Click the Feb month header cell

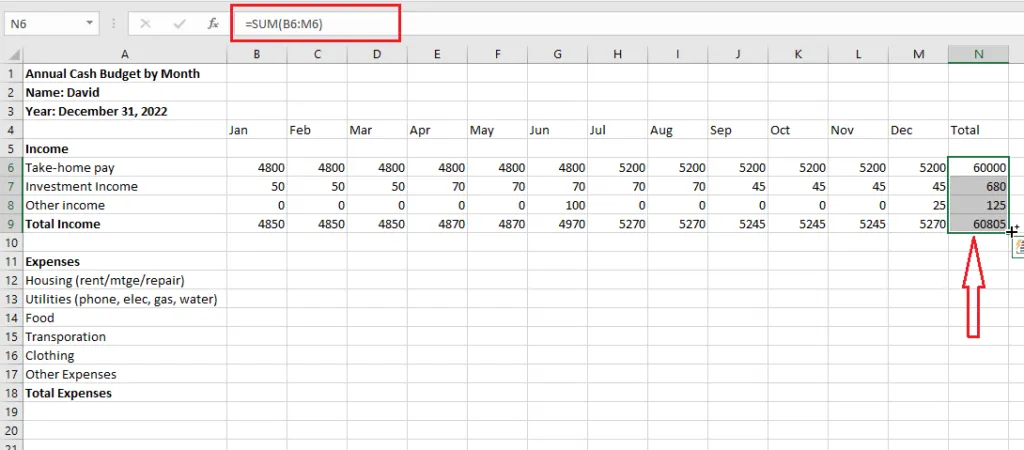[x=317, y=130]
